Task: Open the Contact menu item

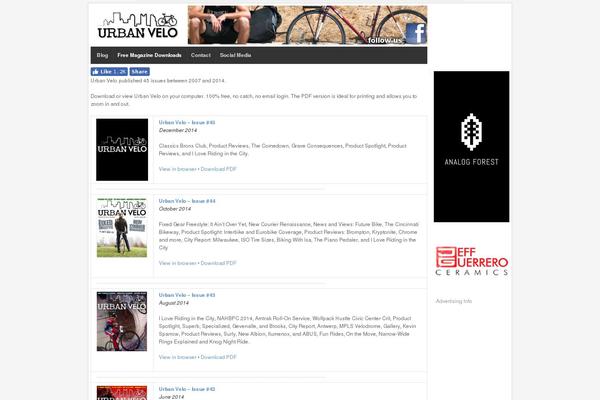Action: tap(201, 55)
